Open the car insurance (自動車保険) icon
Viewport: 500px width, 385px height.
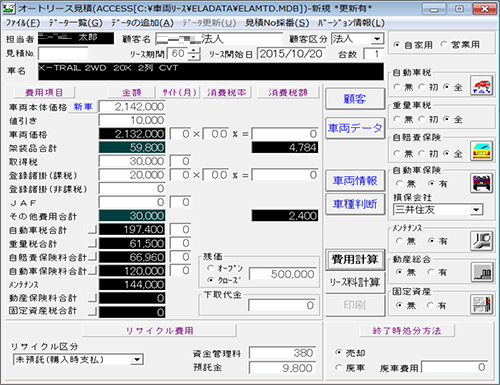point(482,183)
